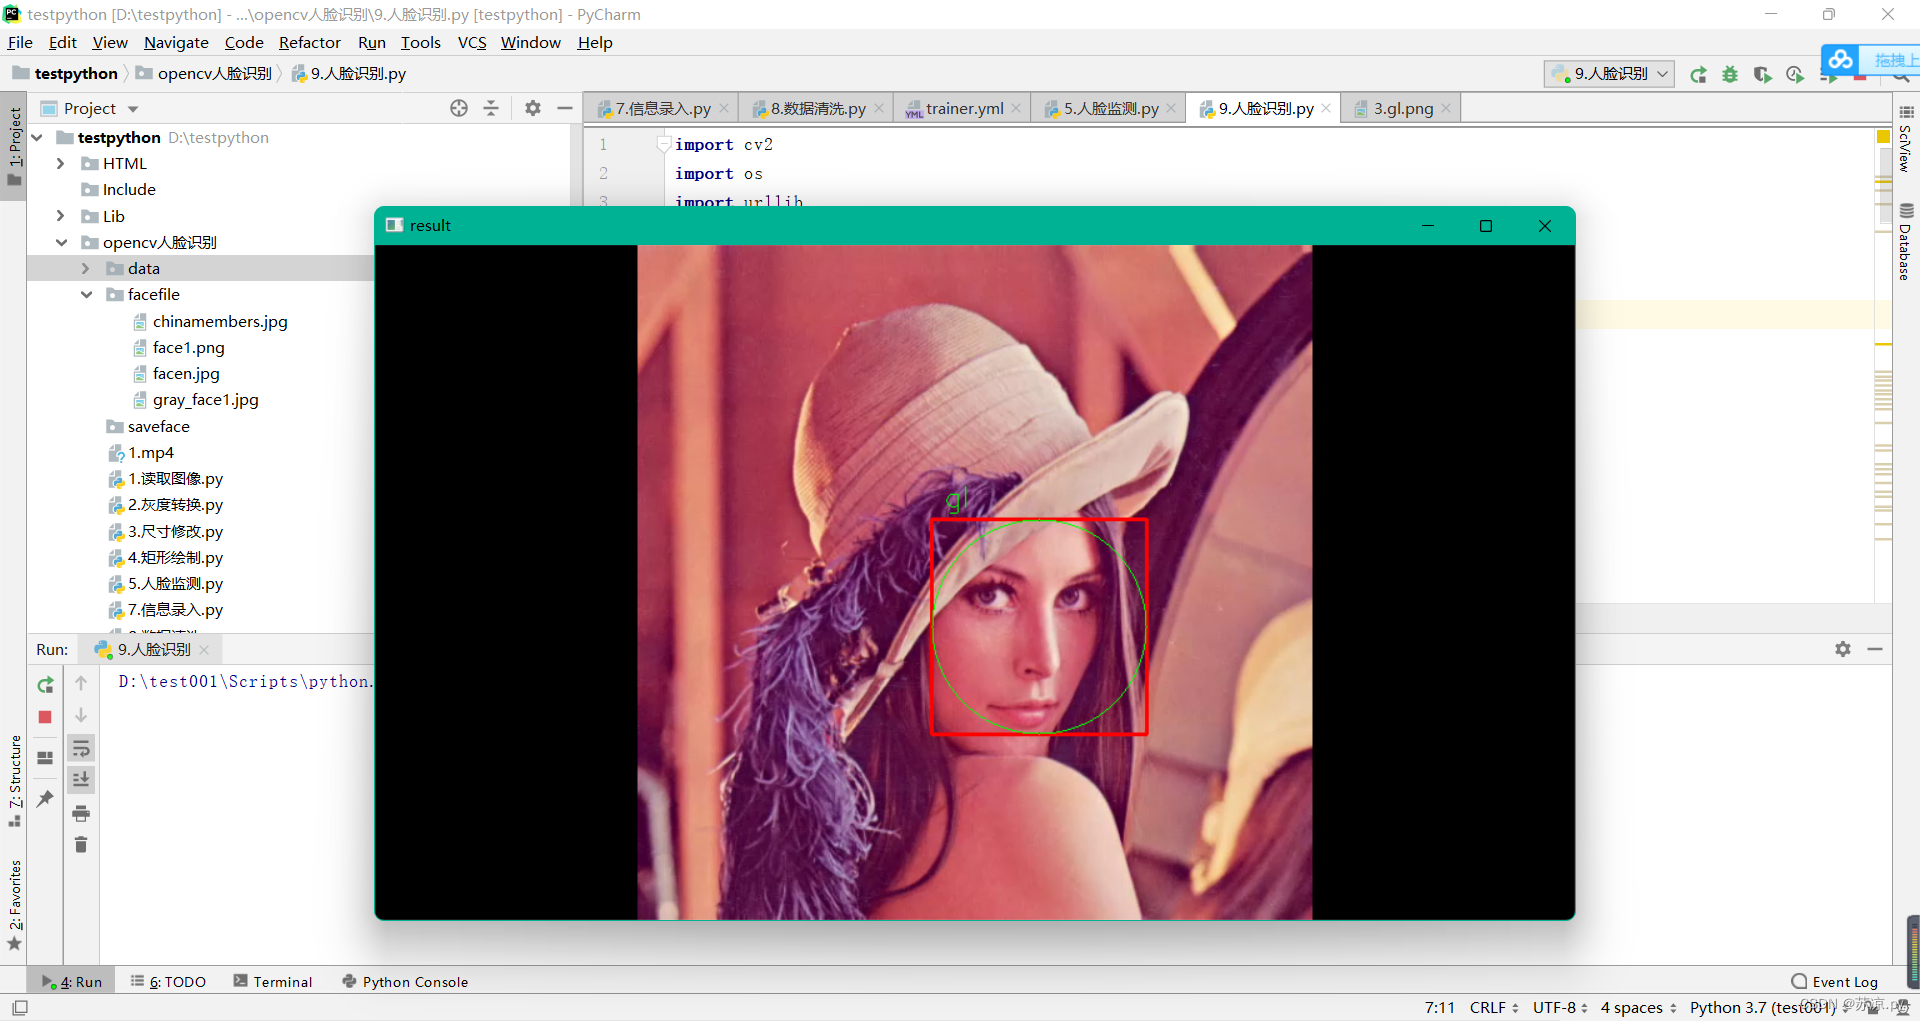
Task: Stop the running process
Action: coord(45,717)
